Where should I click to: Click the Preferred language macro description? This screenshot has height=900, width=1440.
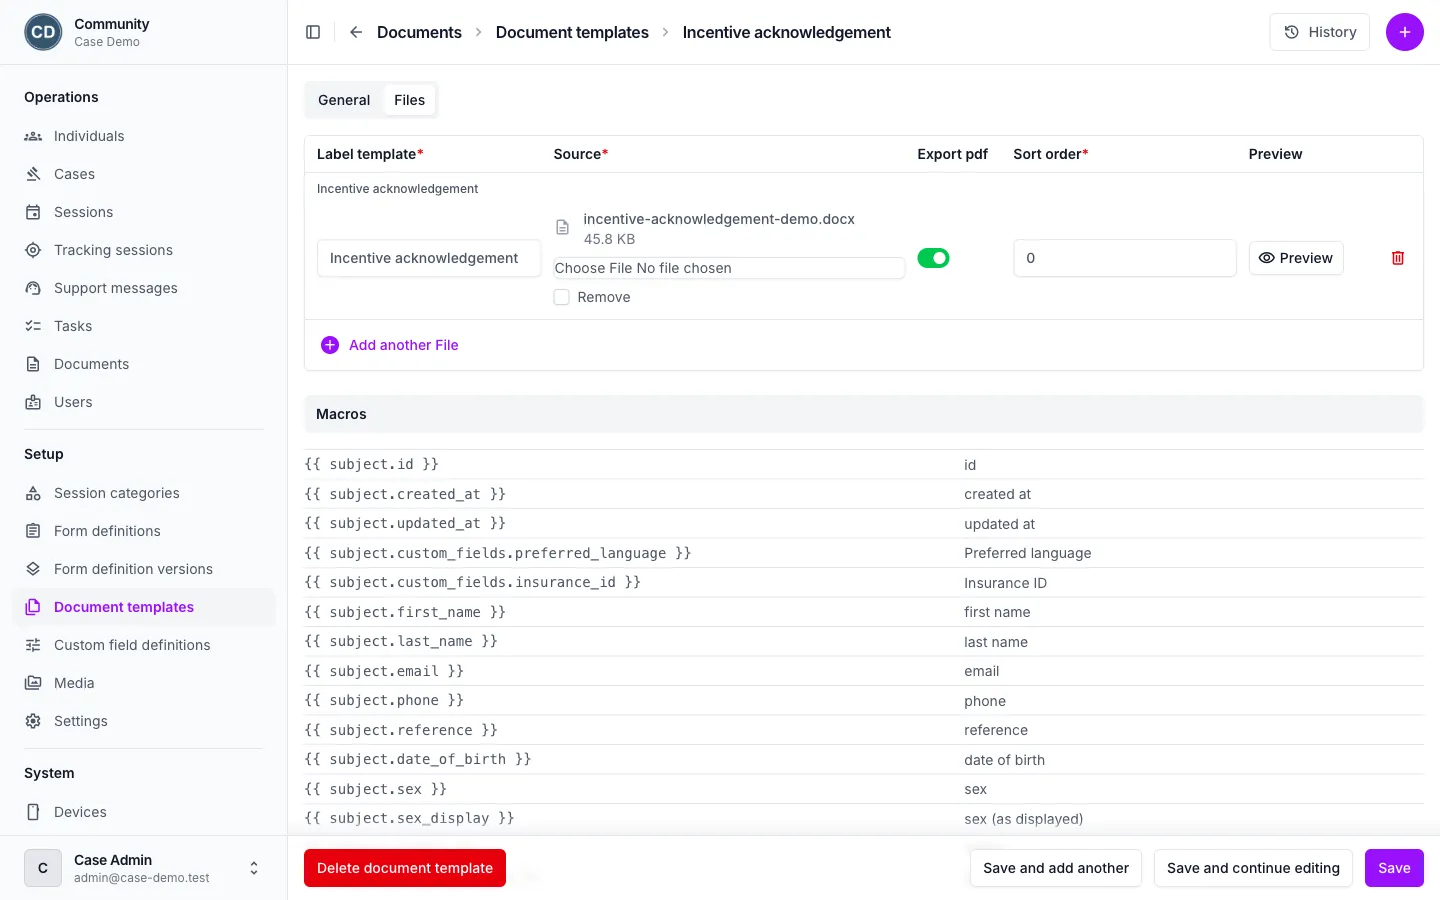click(1028, 553)
